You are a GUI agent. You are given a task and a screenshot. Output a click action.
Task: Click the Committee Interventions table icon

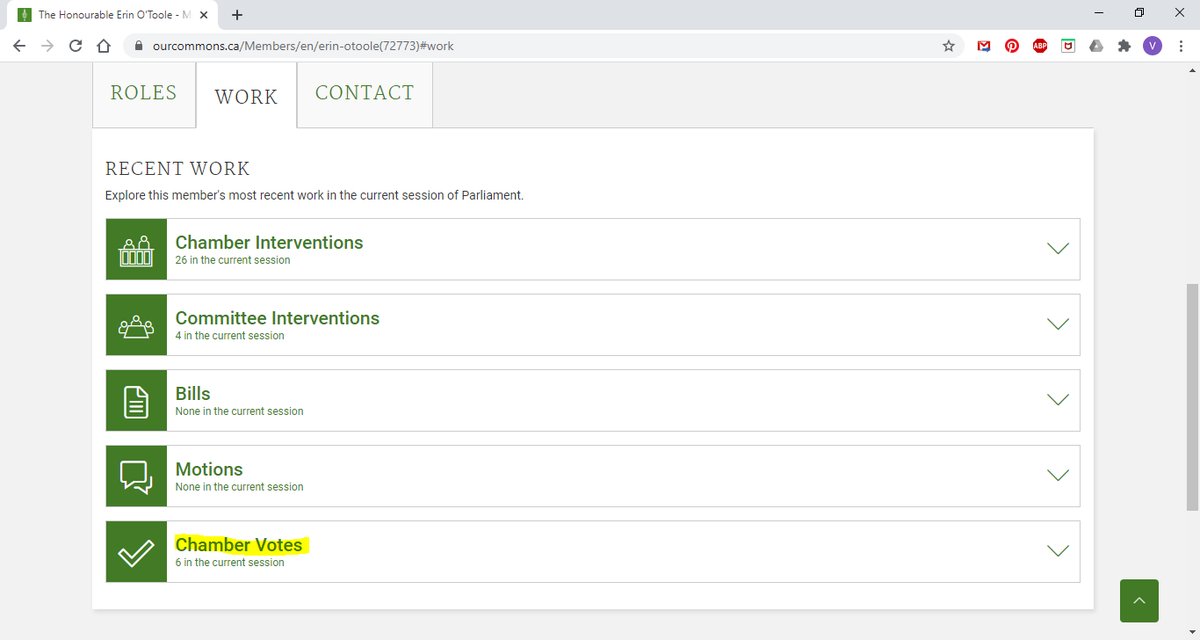click(x=136, y=325)
